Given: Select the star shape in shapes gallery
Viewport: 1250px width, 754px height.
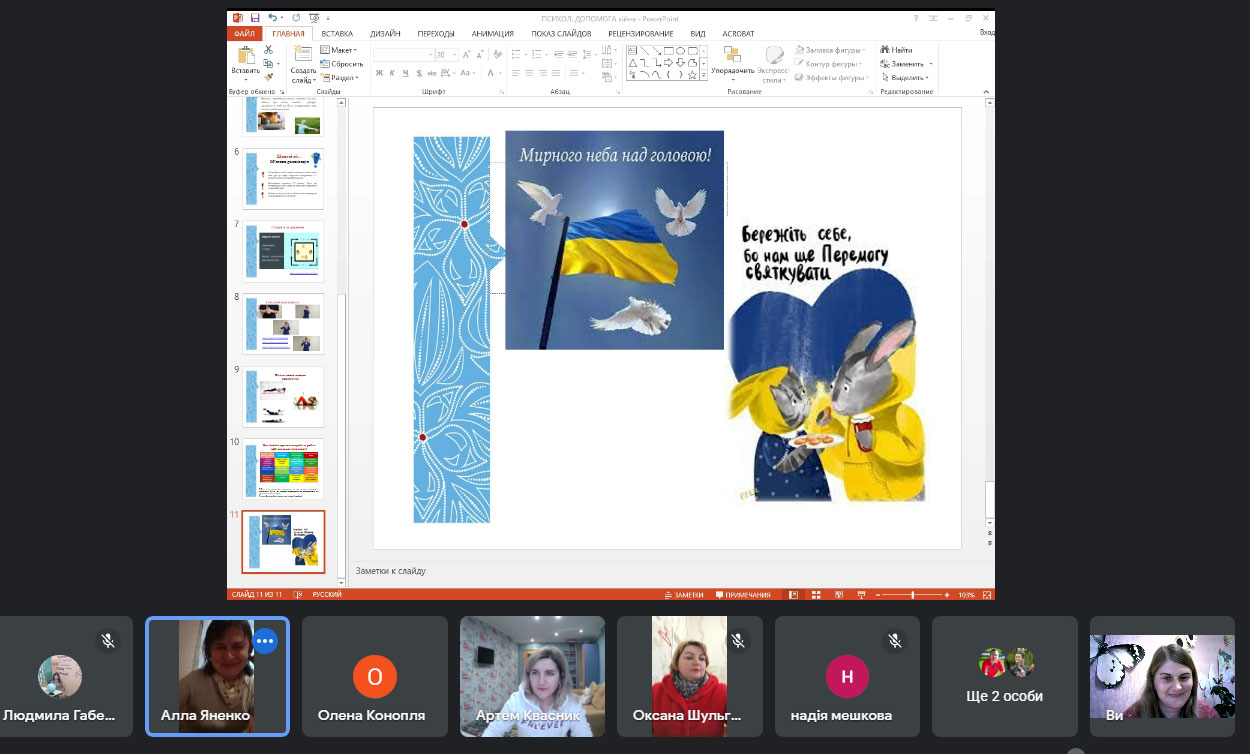Looking at the screenshot, I should point(691,73).
